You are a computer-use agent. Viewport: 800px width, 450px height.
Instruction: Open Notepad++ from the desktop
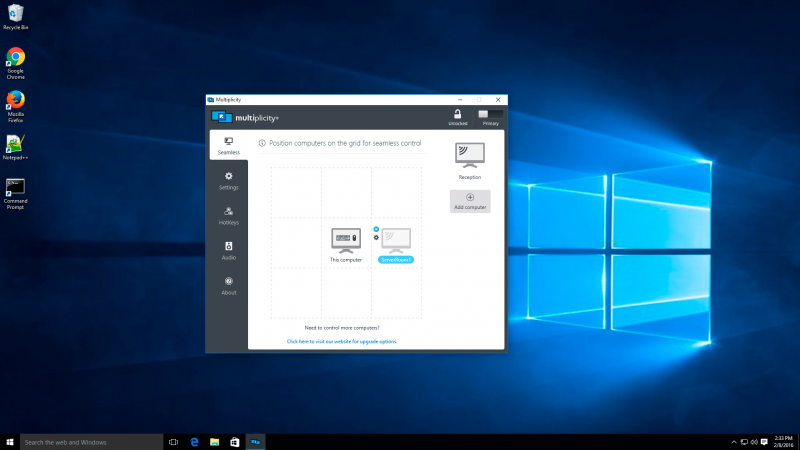(15, 146)
